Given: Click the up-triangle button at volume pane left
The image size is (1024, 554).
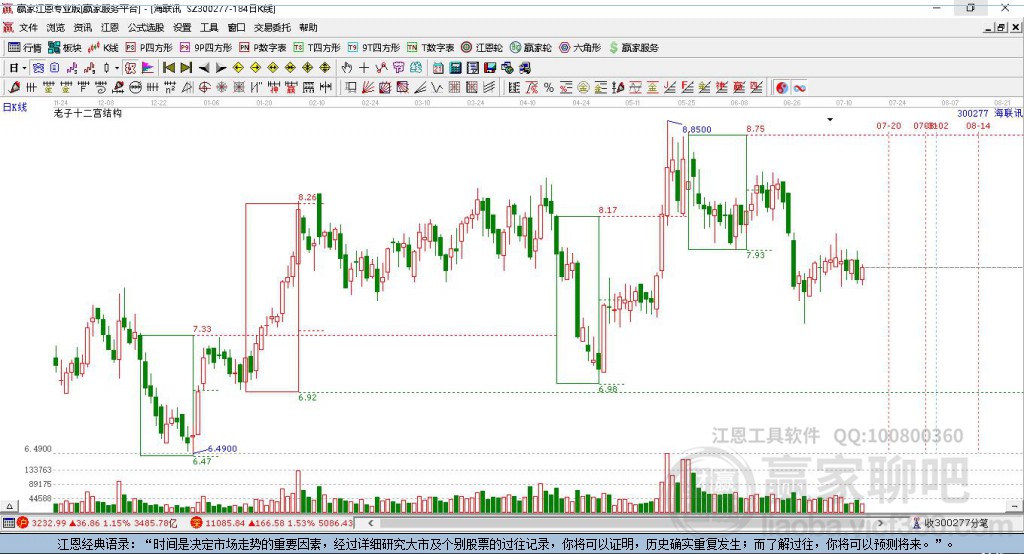Looking at the screenshot, I should [9, 506].
